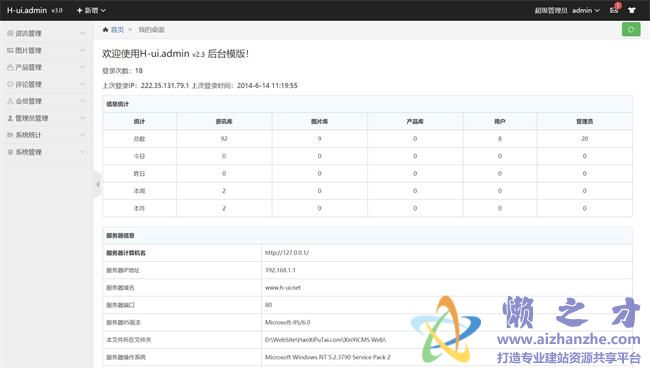
Task: Click server IP value 192.168.1.1
Action: 280,270
